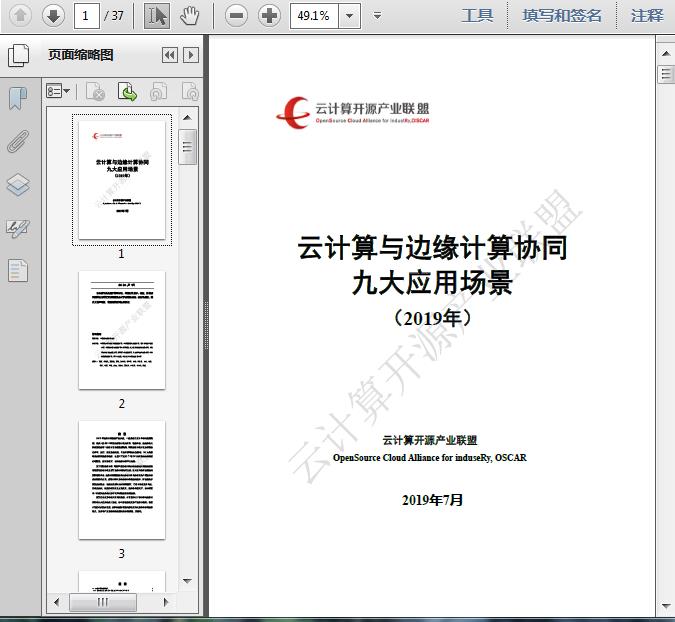Open thumbnail options menu dropdown
The height and width of the screenshot is (622, 675).
pos(58,91)
